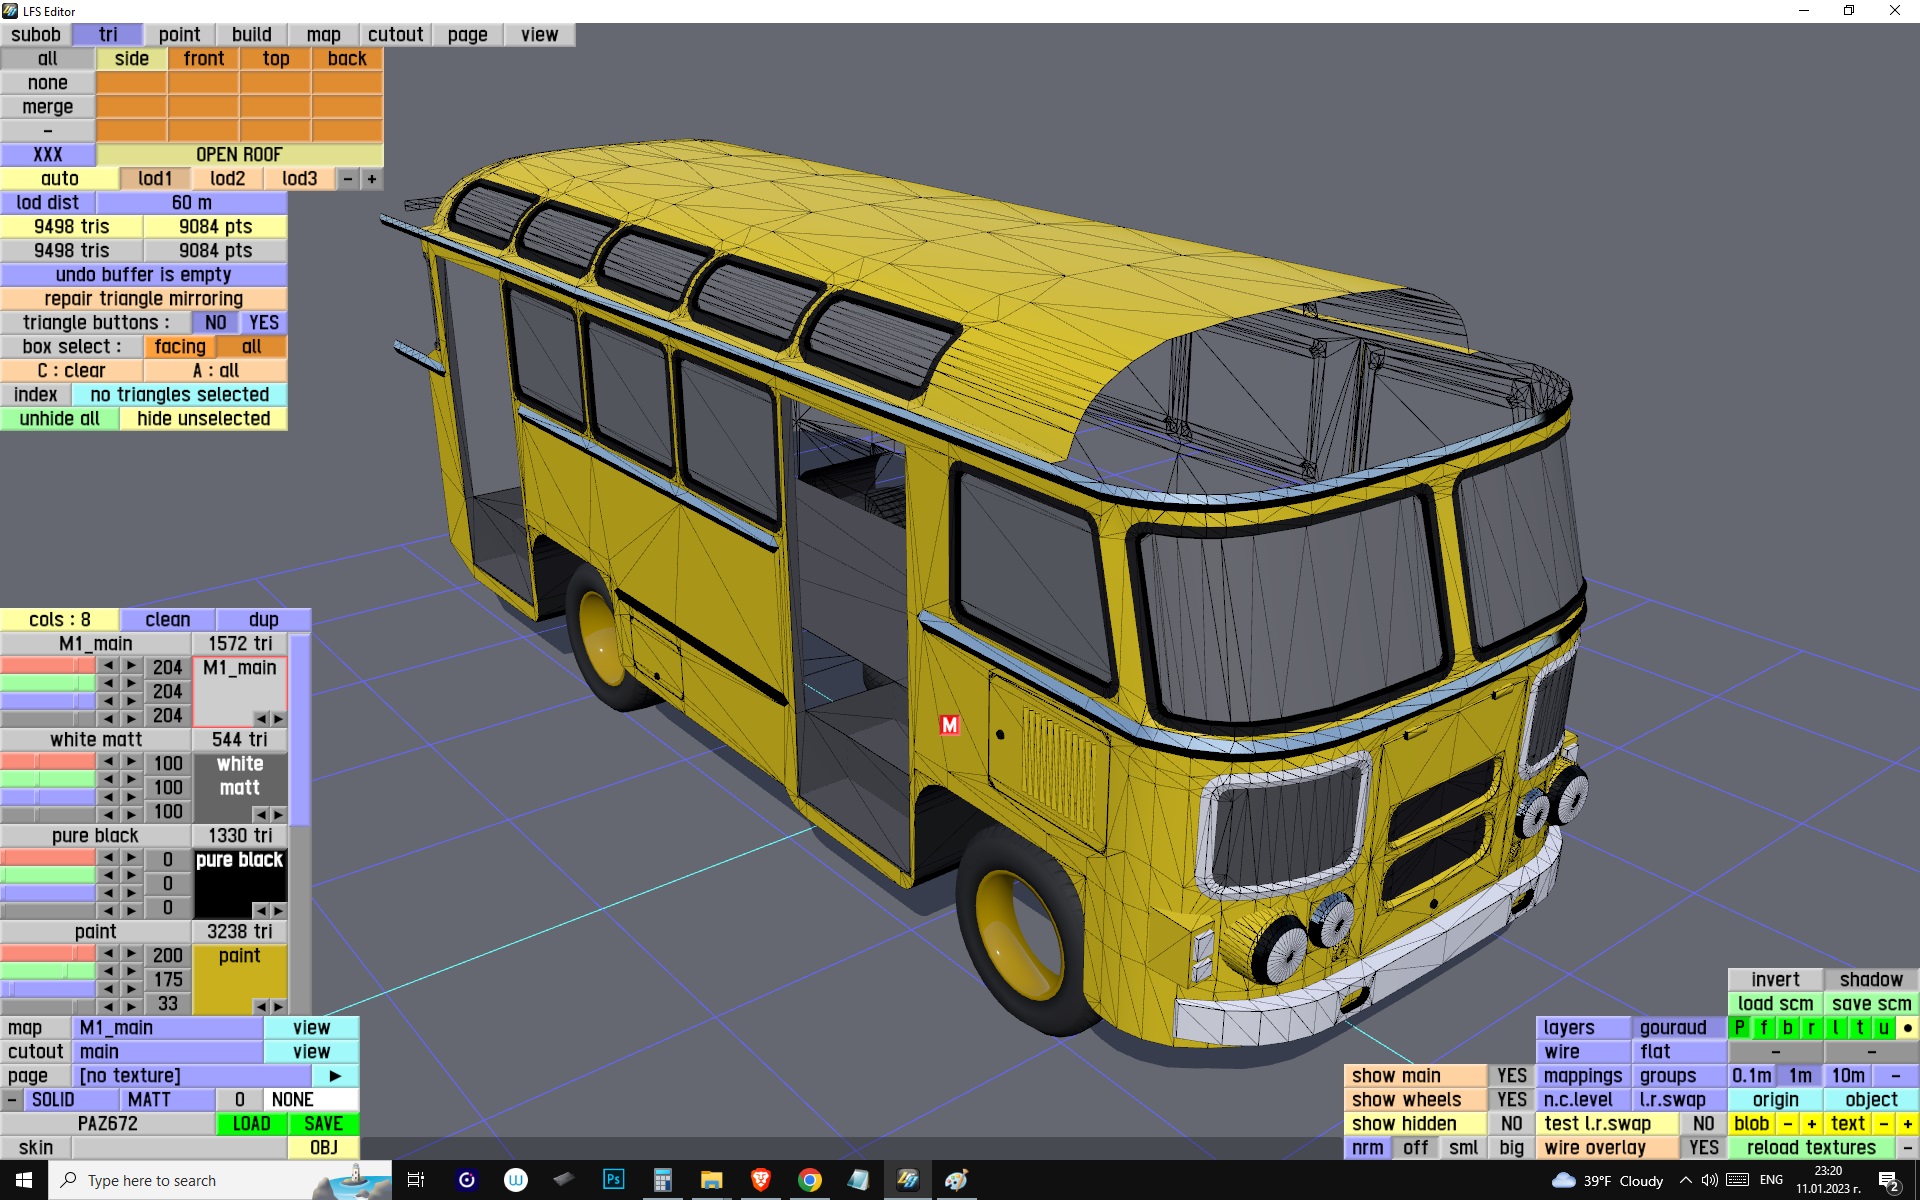This screenshot has width=1920, height=1200.
Task: Toggle the P layer button
Action: click(x=1740, y=1027)
